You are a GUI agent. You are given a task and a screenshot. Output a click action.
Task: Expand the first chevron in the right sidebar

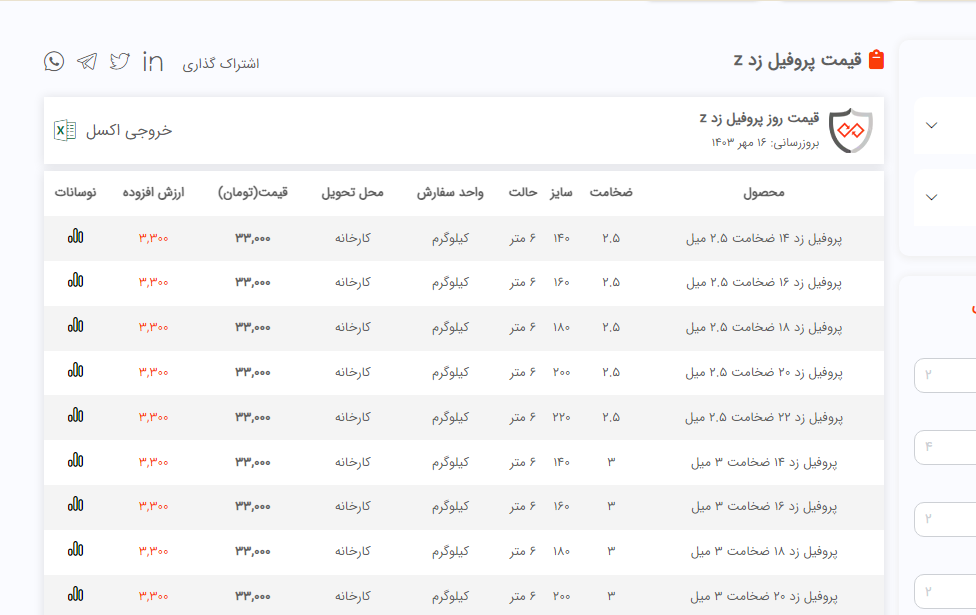(x=932, y=126)
